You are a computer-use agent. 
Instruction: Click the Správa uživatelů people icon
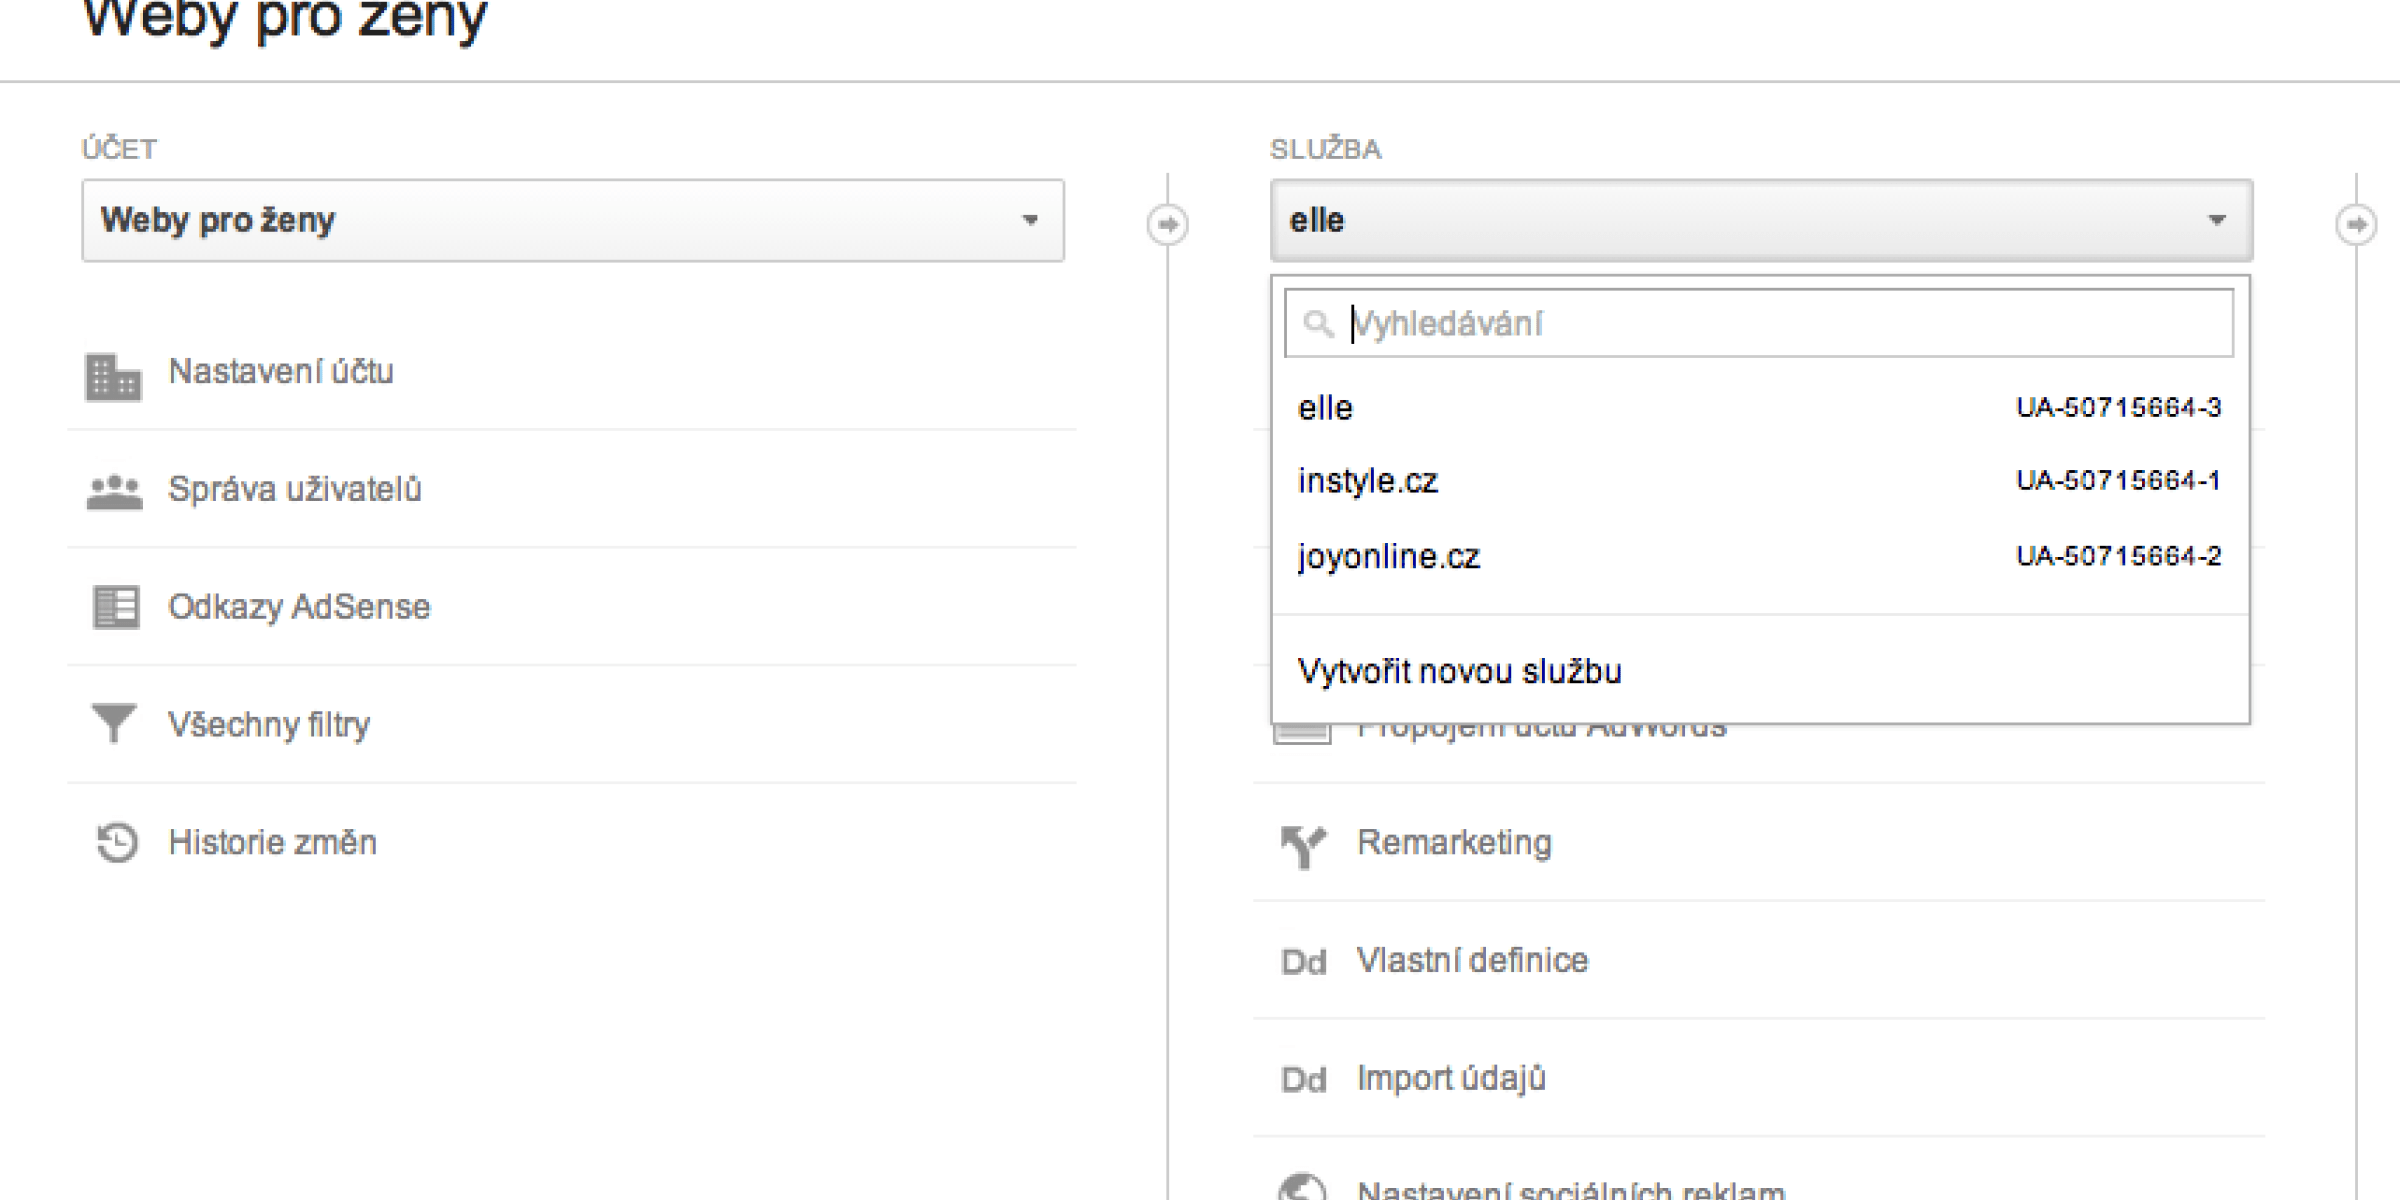[x=114, y=491]
